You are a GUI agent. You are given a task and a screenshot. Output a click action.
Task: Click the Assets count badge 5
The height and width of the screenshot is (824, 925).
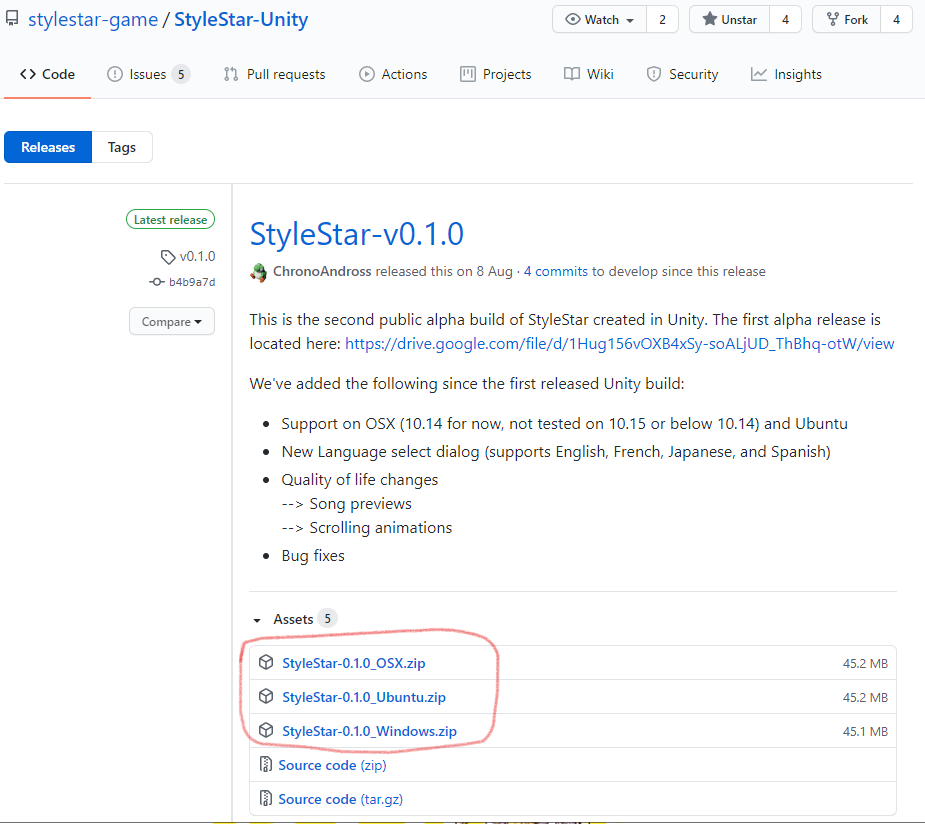(327, 619)
